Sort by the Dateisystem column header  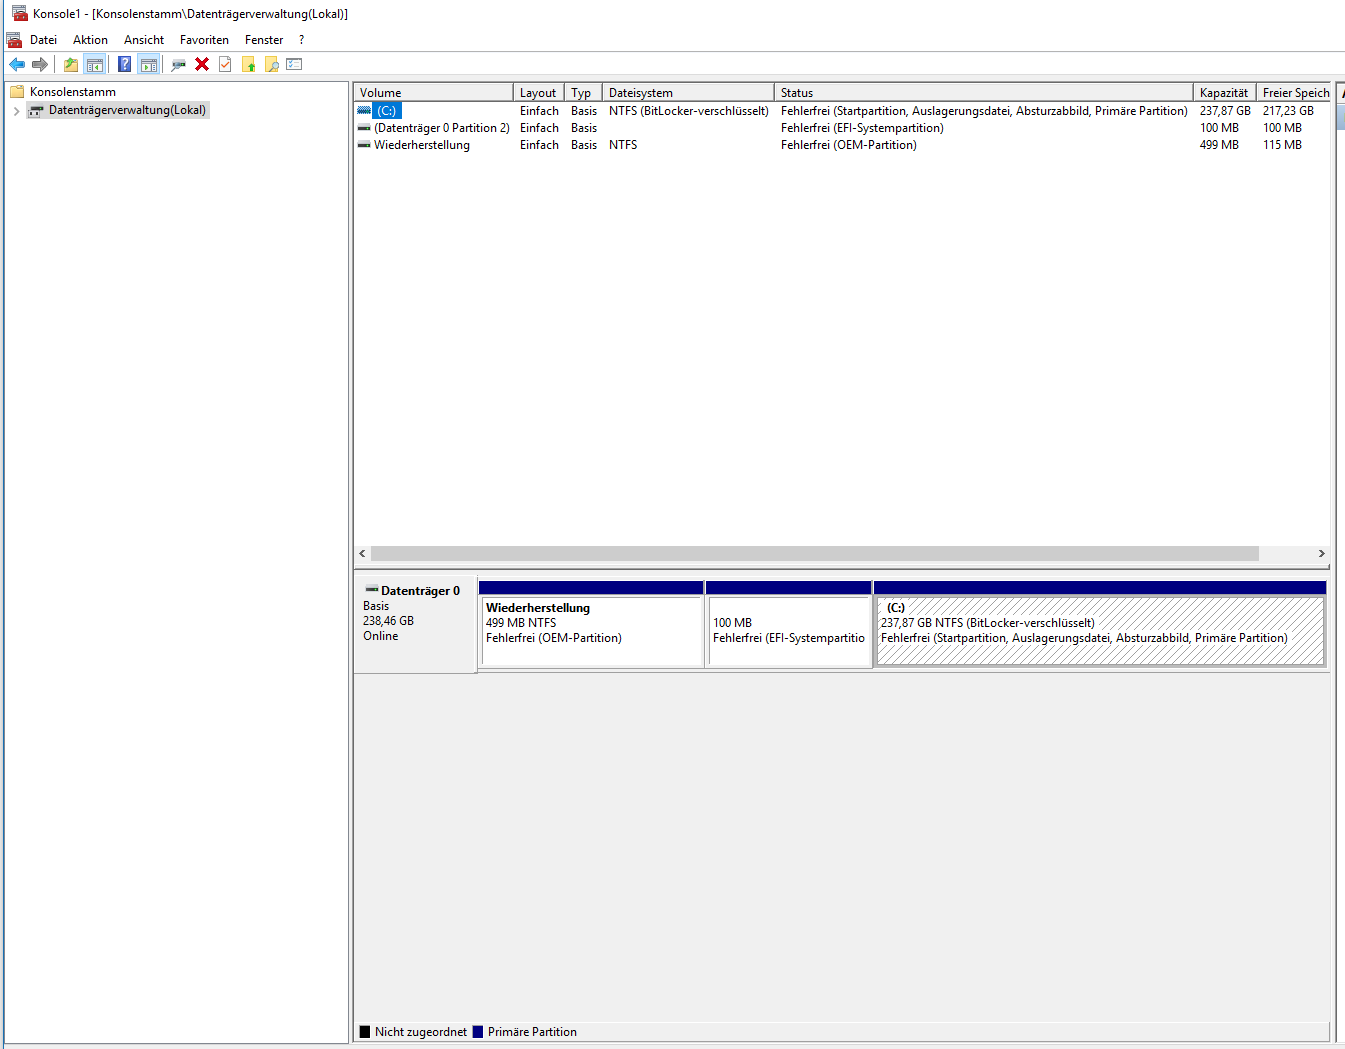(x=688, y=92)
